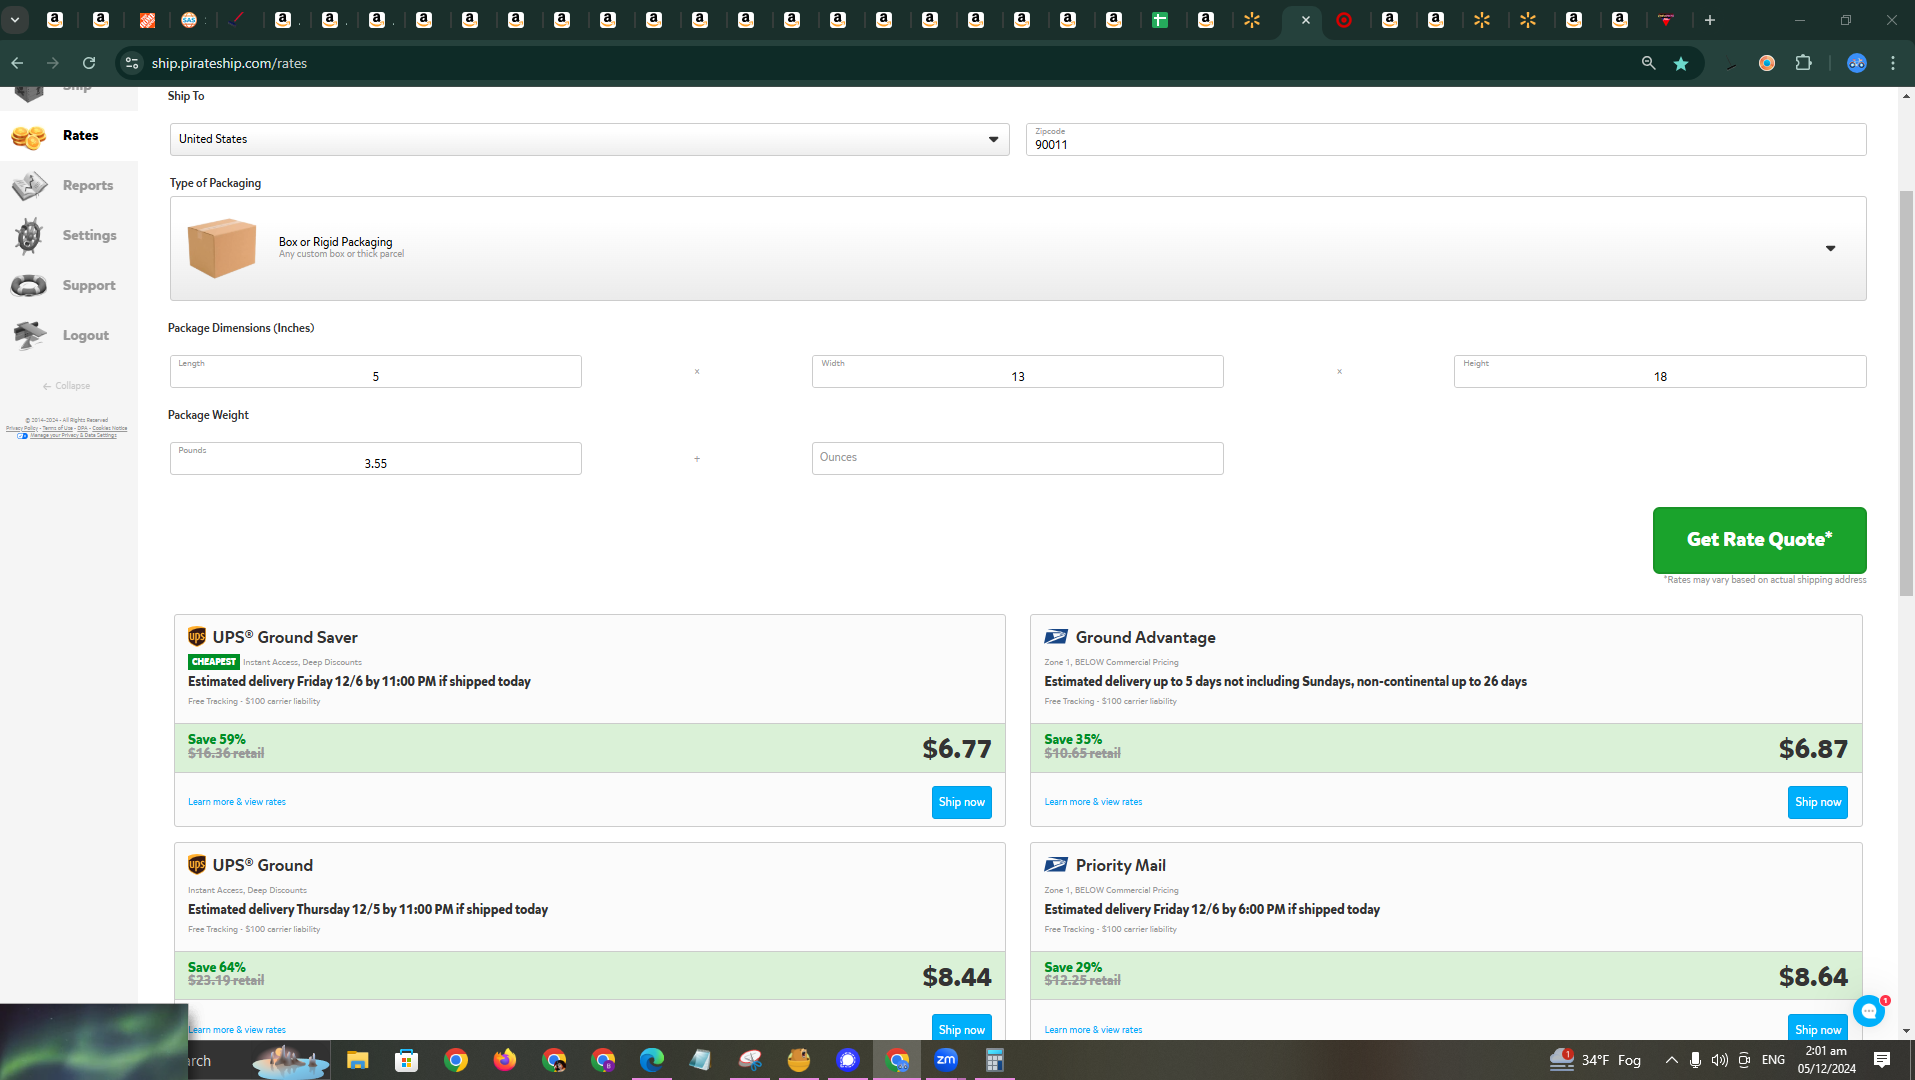The image size is (1915, 1080).
Task: Toggle the bookmark star for this page
Action: (x=1681, y=63)
